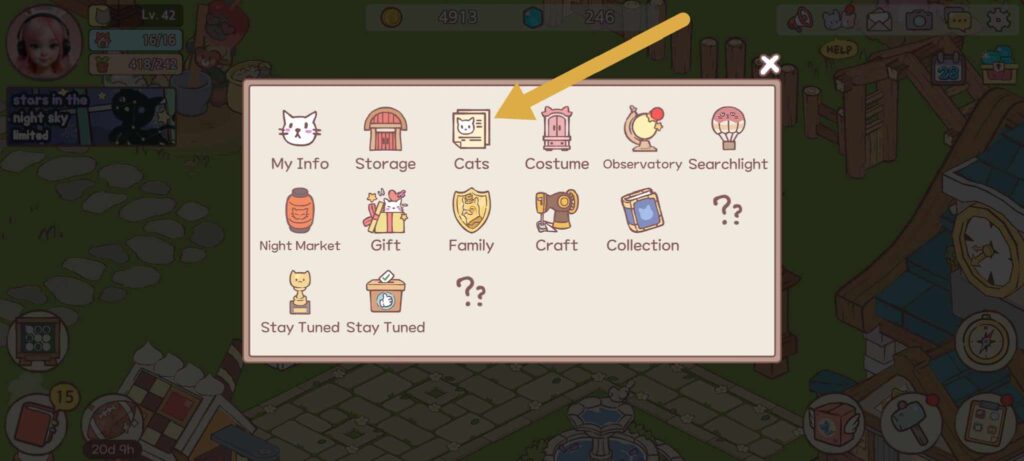This screenshot has width=1024, height=461.
Task: Open the Gift box icon
Action: coord(385,210)
